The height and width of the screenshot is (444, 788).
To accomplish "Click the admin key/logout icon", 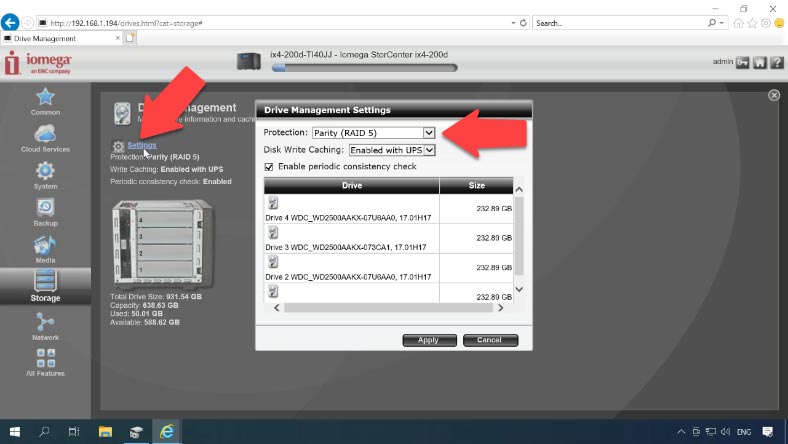I will [742, 62].
